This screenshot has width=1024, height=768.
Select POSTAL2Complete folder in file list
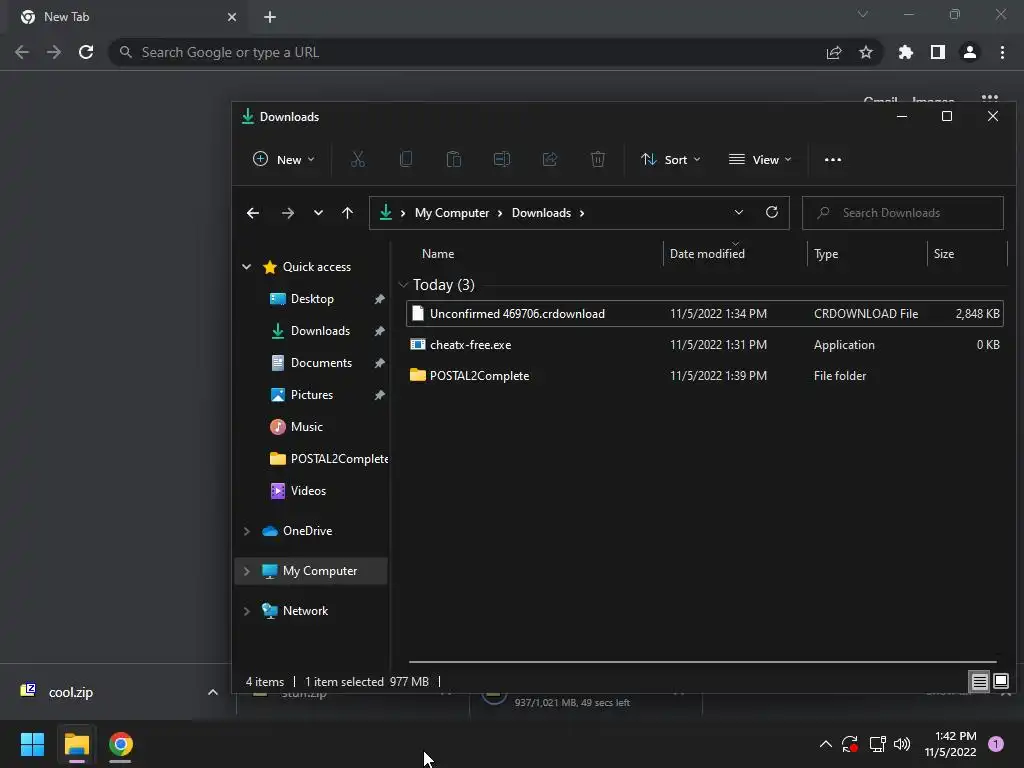[705, 376]
